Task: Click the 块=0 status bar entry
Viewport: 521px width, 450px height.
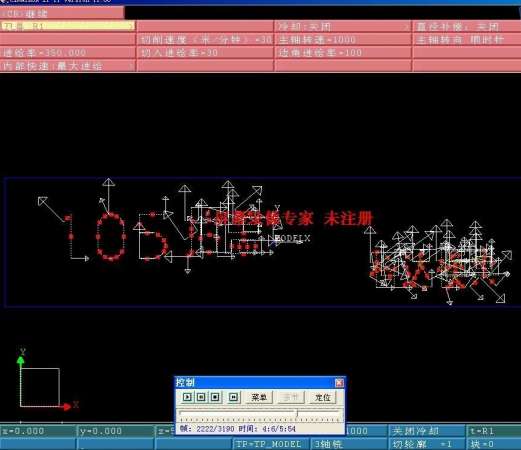Action: [494, 444]
